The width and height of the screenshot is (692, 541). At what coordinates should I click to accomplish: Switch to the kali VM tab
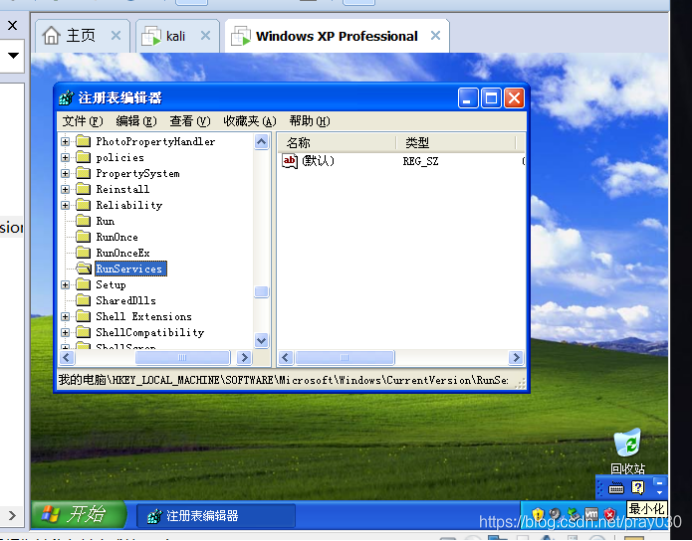176,36
